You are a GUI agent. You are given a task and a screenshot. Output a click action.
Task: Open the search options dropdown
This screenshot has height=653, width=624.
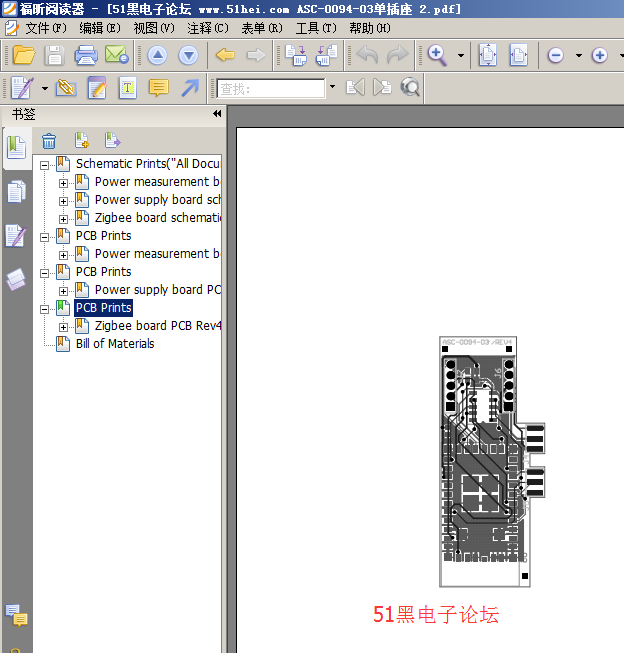tap(332, 87)
